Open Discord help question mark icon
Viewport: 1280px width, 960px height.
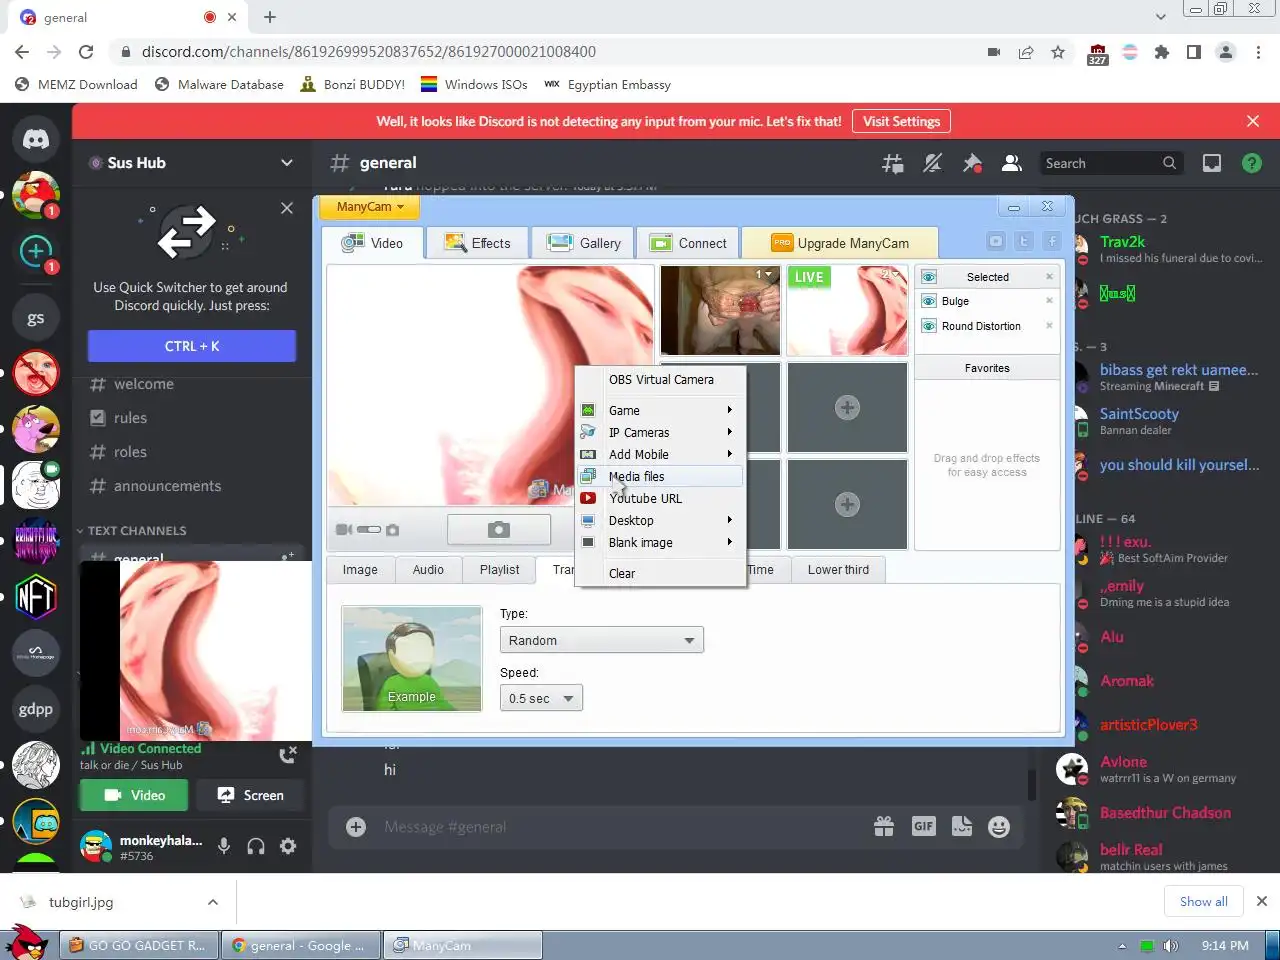pyautogui.click(x=1251, y=163)
